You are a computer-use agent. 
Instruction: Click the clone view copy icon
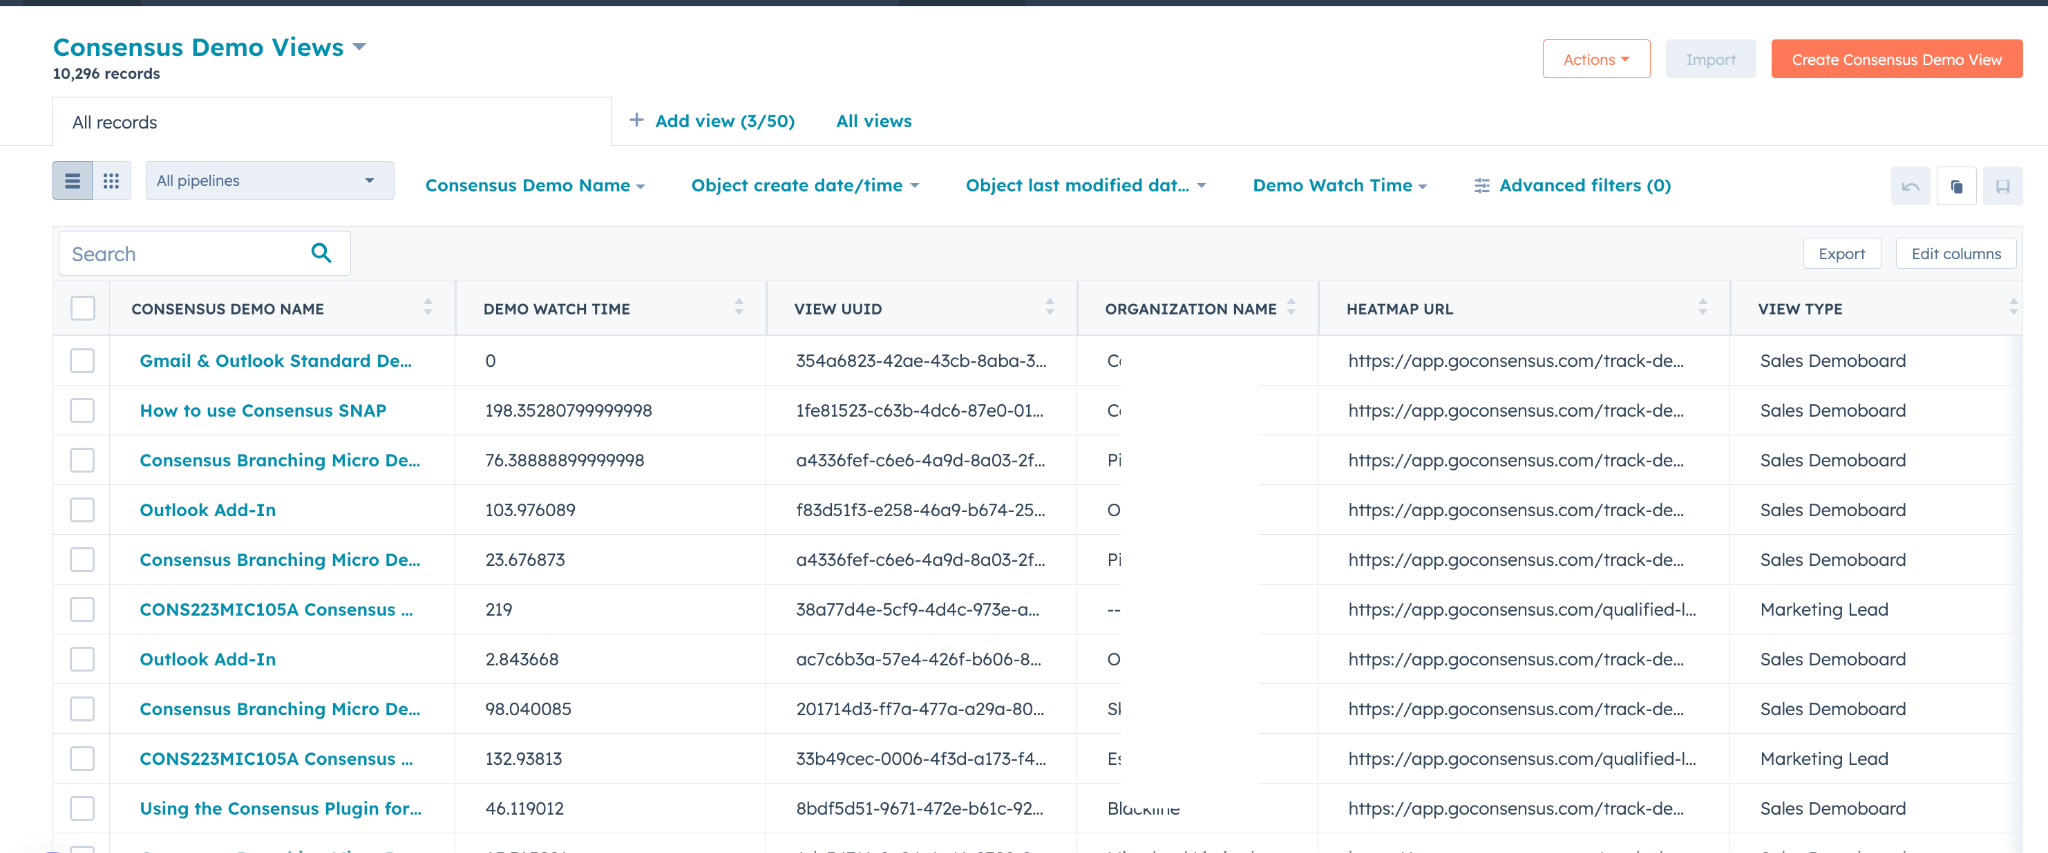tap(1956, 186)
